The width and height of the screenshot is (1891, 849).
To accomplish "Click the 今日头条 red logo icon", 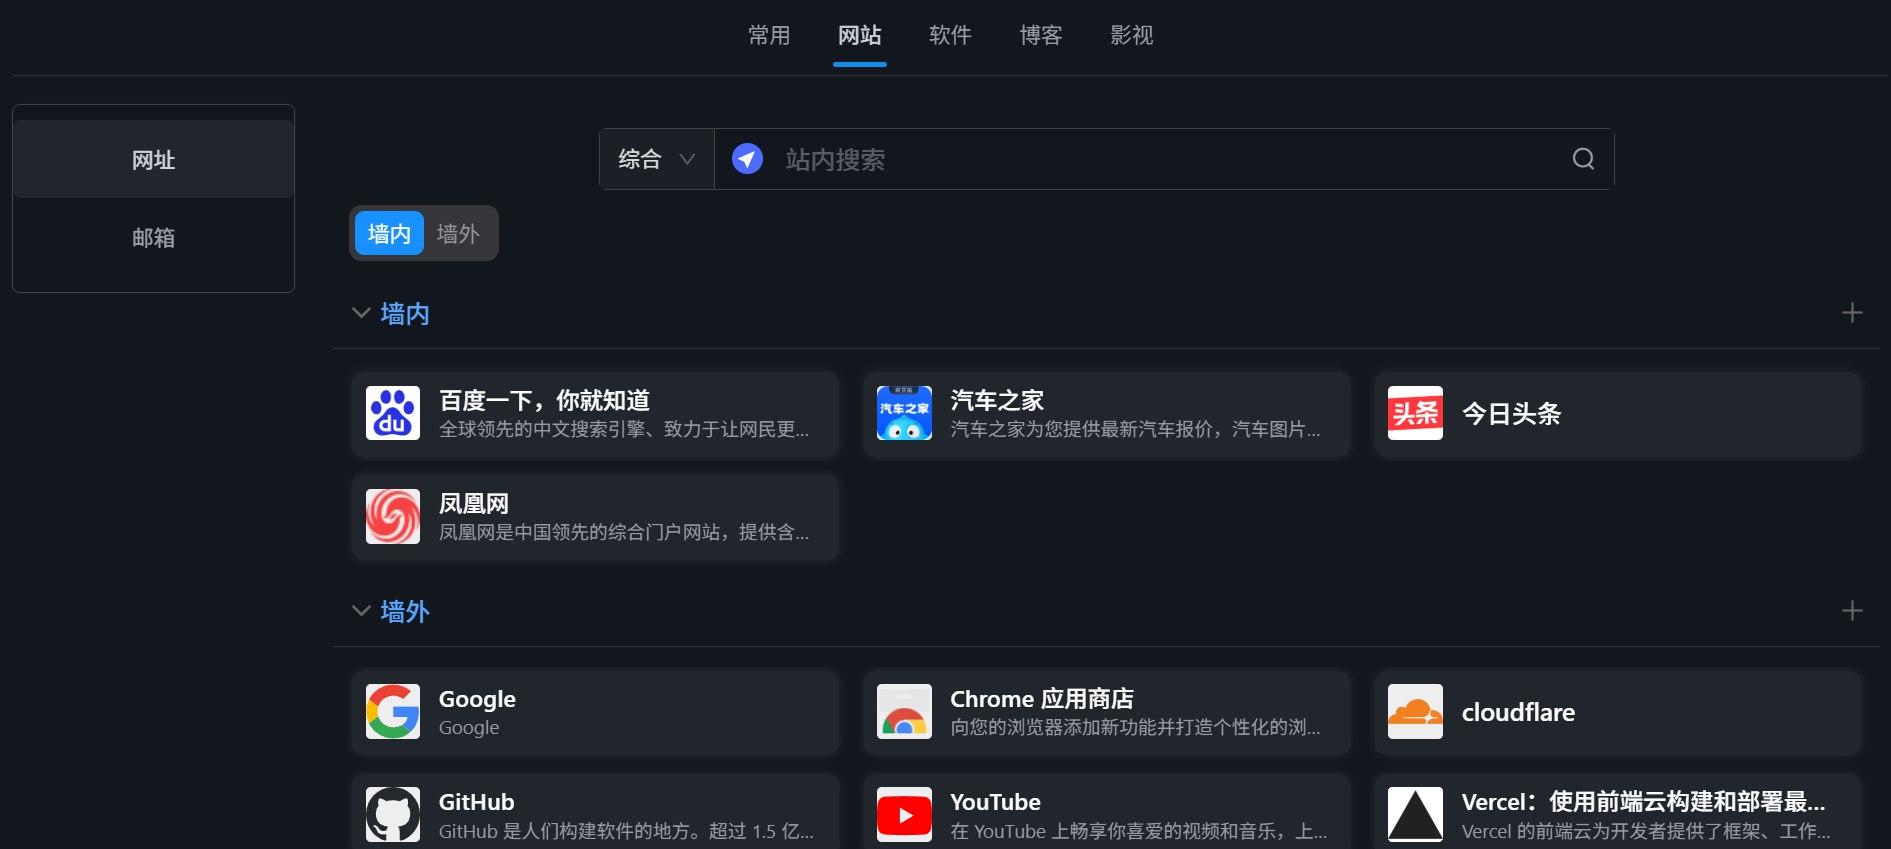I will coord(1415,413).
